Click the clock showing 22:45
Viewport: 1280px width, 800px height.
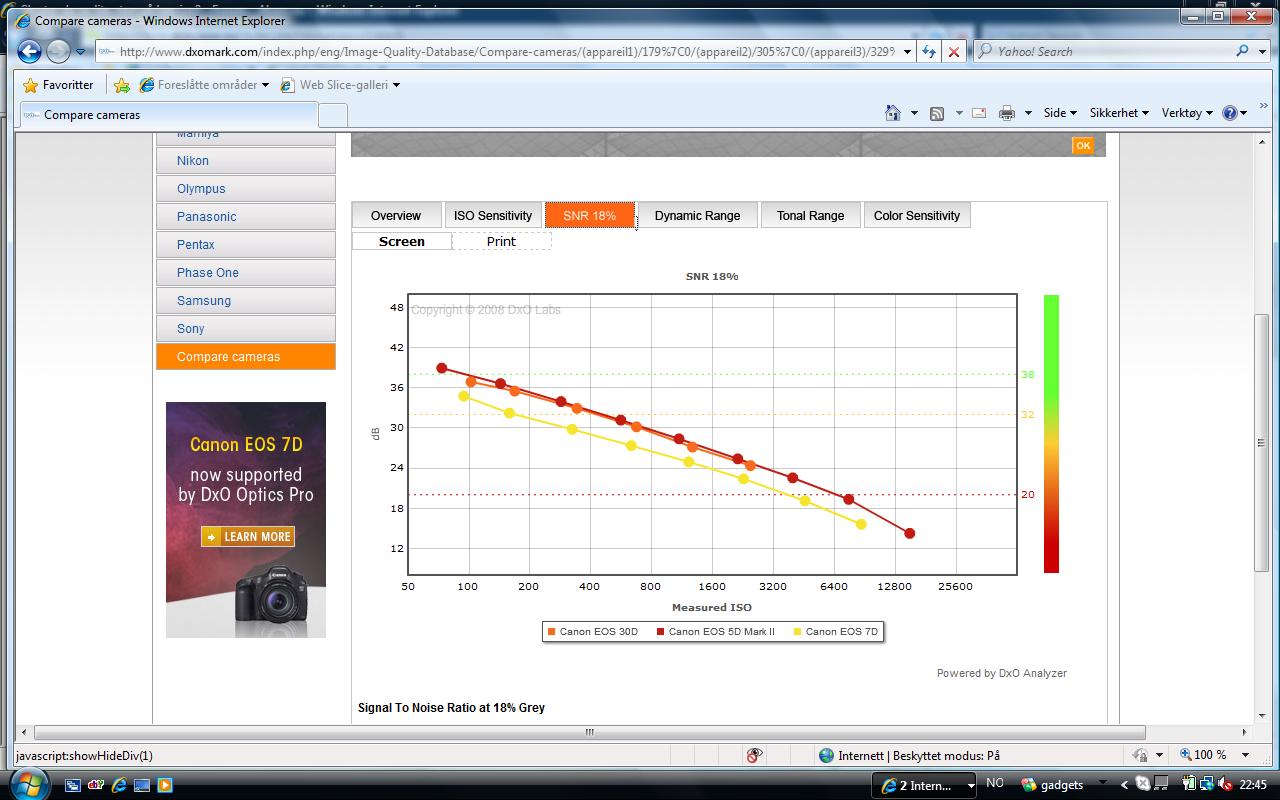coord(1253,785)
